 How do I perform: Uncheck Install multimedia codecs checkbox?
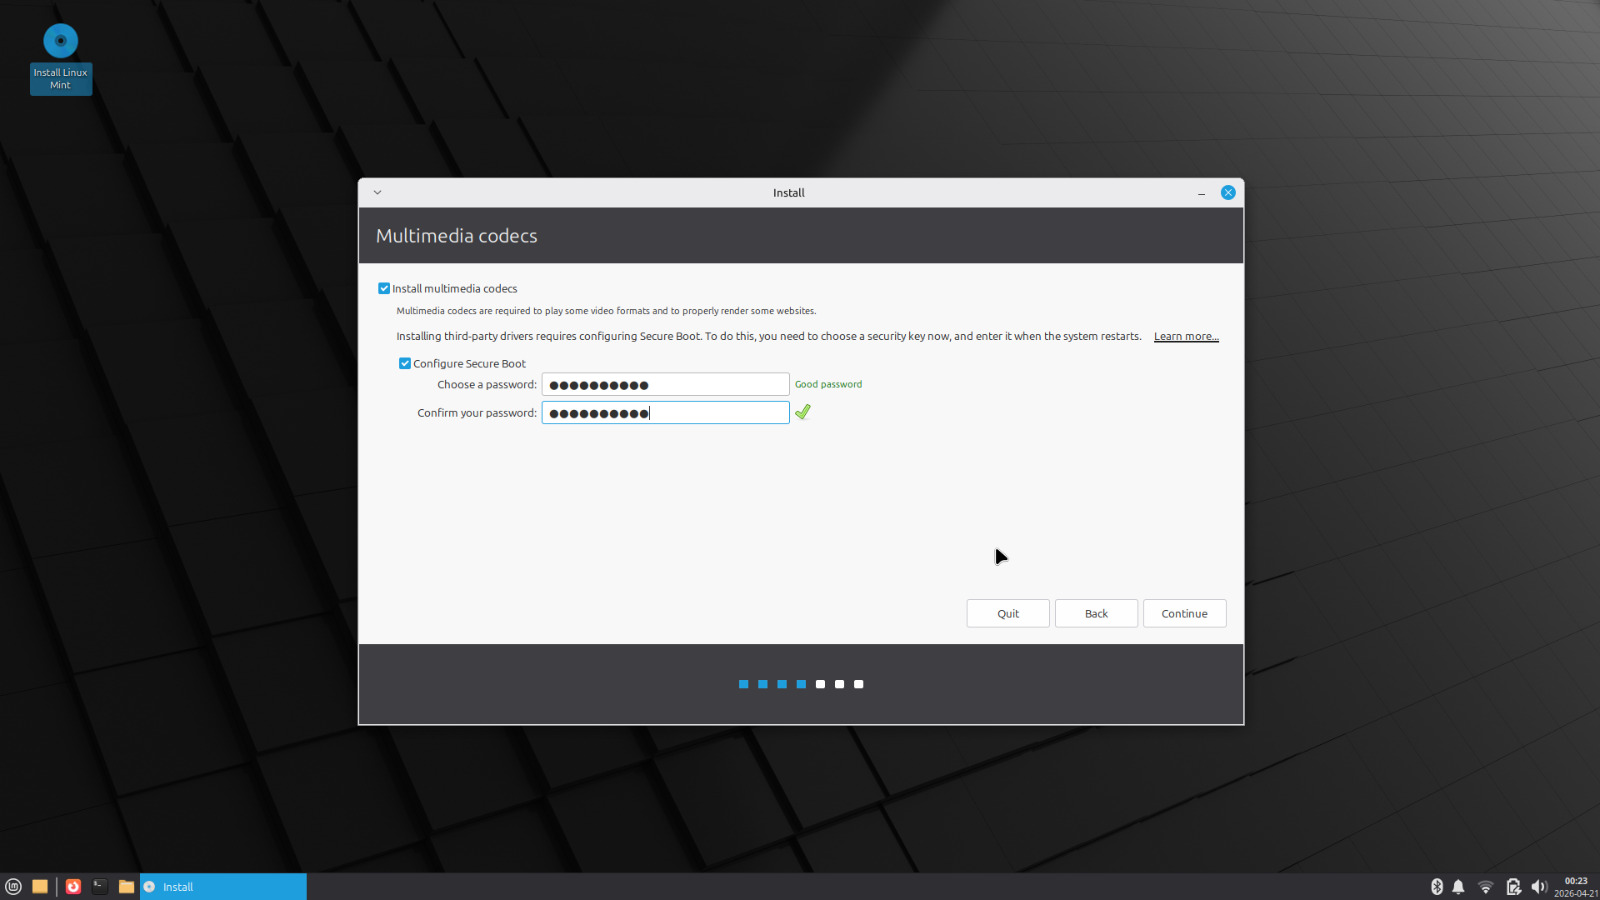pyautogui.click(x=384, y=288)
